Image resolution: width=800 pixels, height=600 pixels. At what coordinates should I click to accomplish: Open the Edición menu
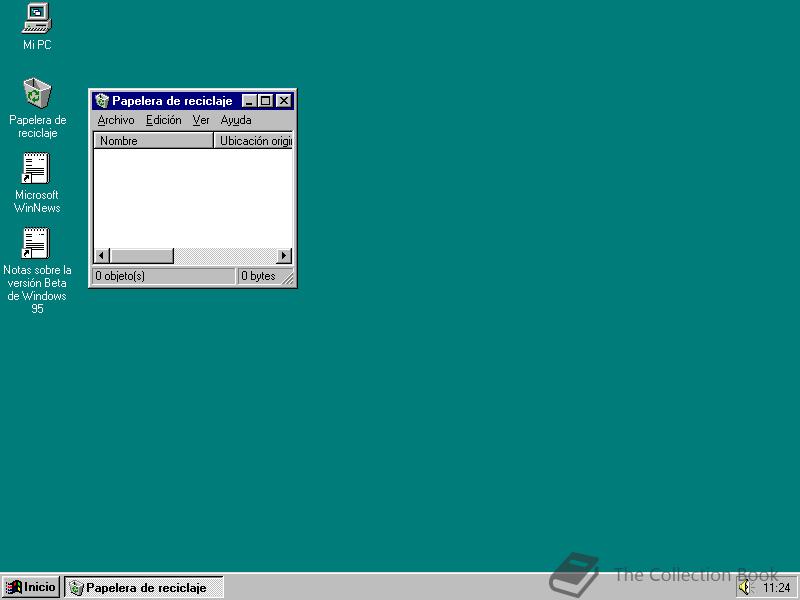[163, 120]
